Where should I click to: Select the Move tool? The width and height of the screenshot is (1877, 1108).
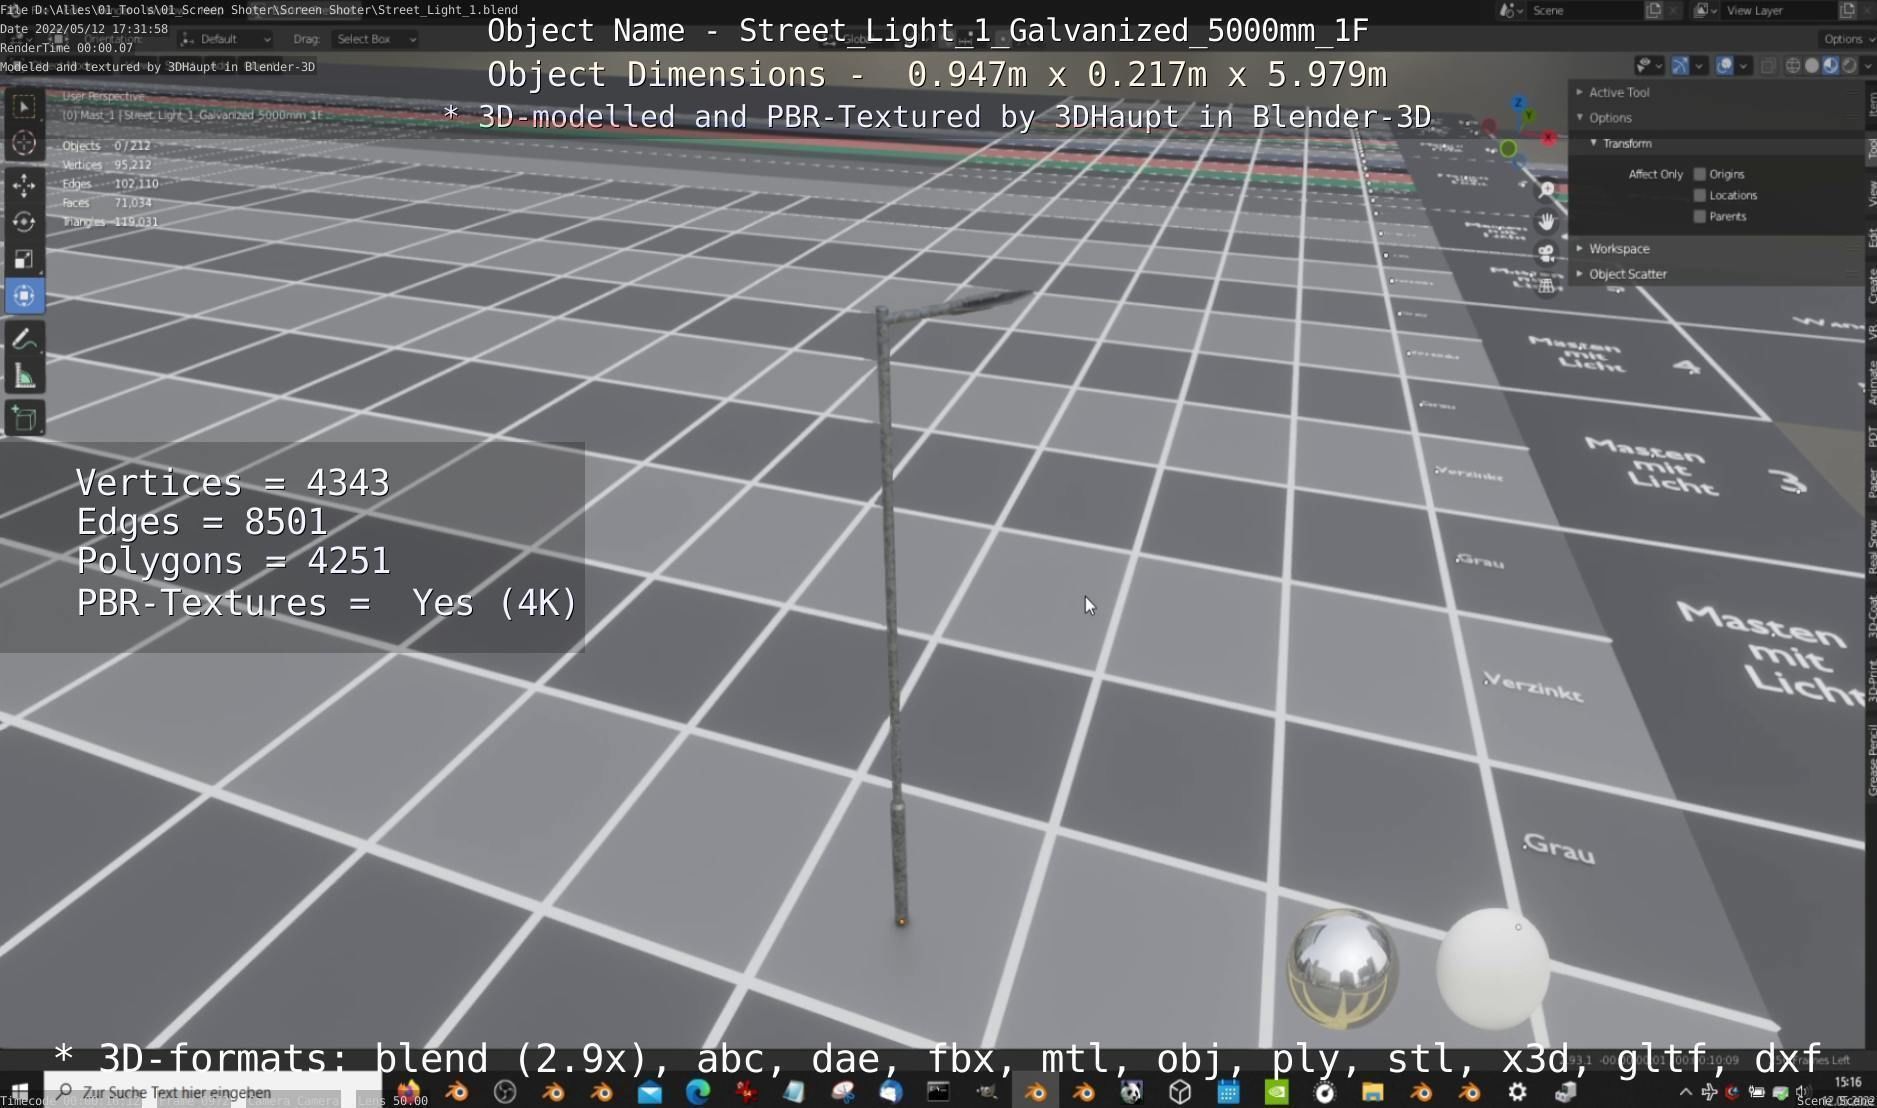click(x=24, y=185)
